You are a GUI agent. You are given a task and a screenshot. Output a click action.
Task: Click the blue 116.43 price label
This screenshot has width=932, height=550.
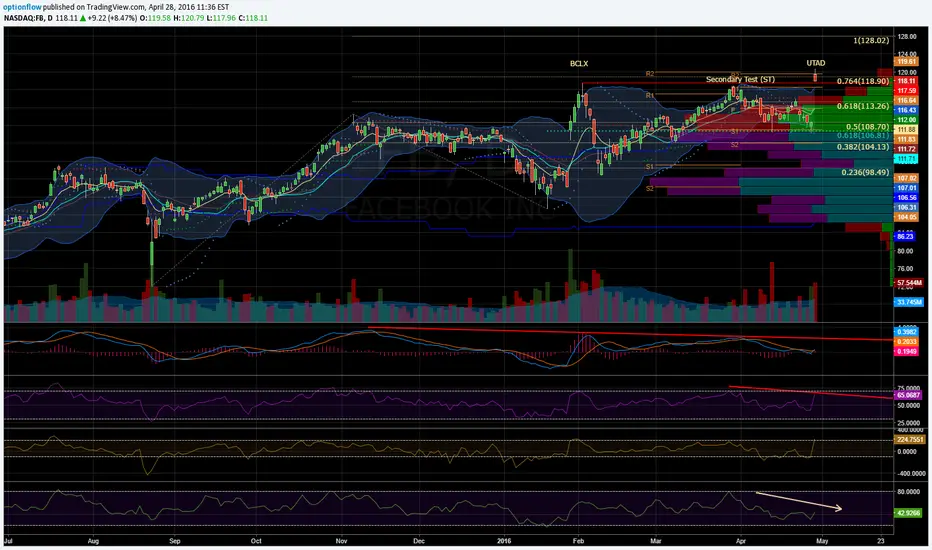click(906, 111)
